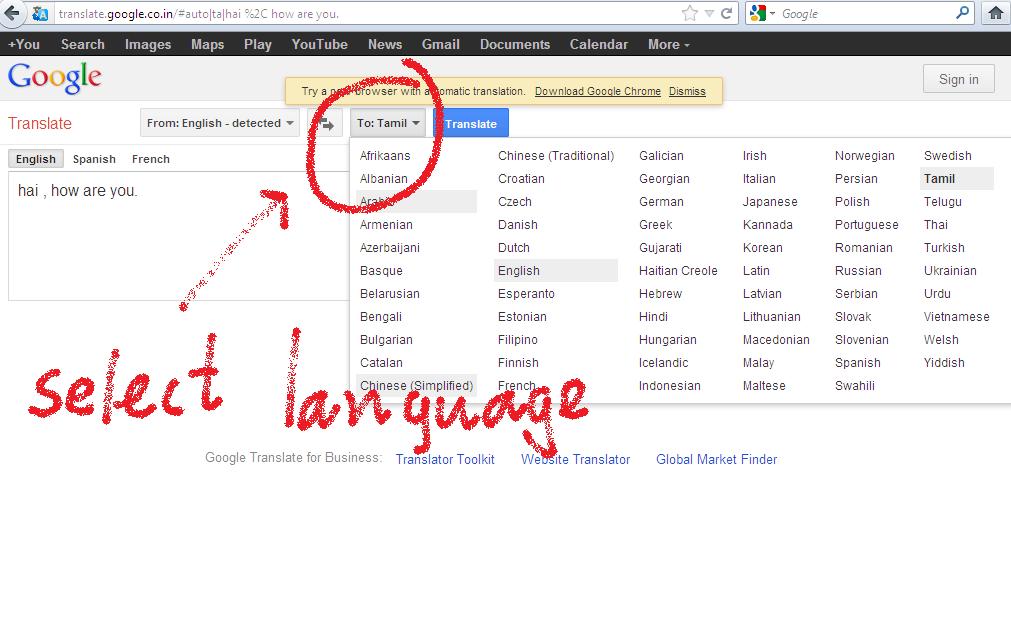Click the browser URL address field
Image resolution: width=1011 pixels, height=637 pixels.
pyautogui.click(x=368, y=14)
